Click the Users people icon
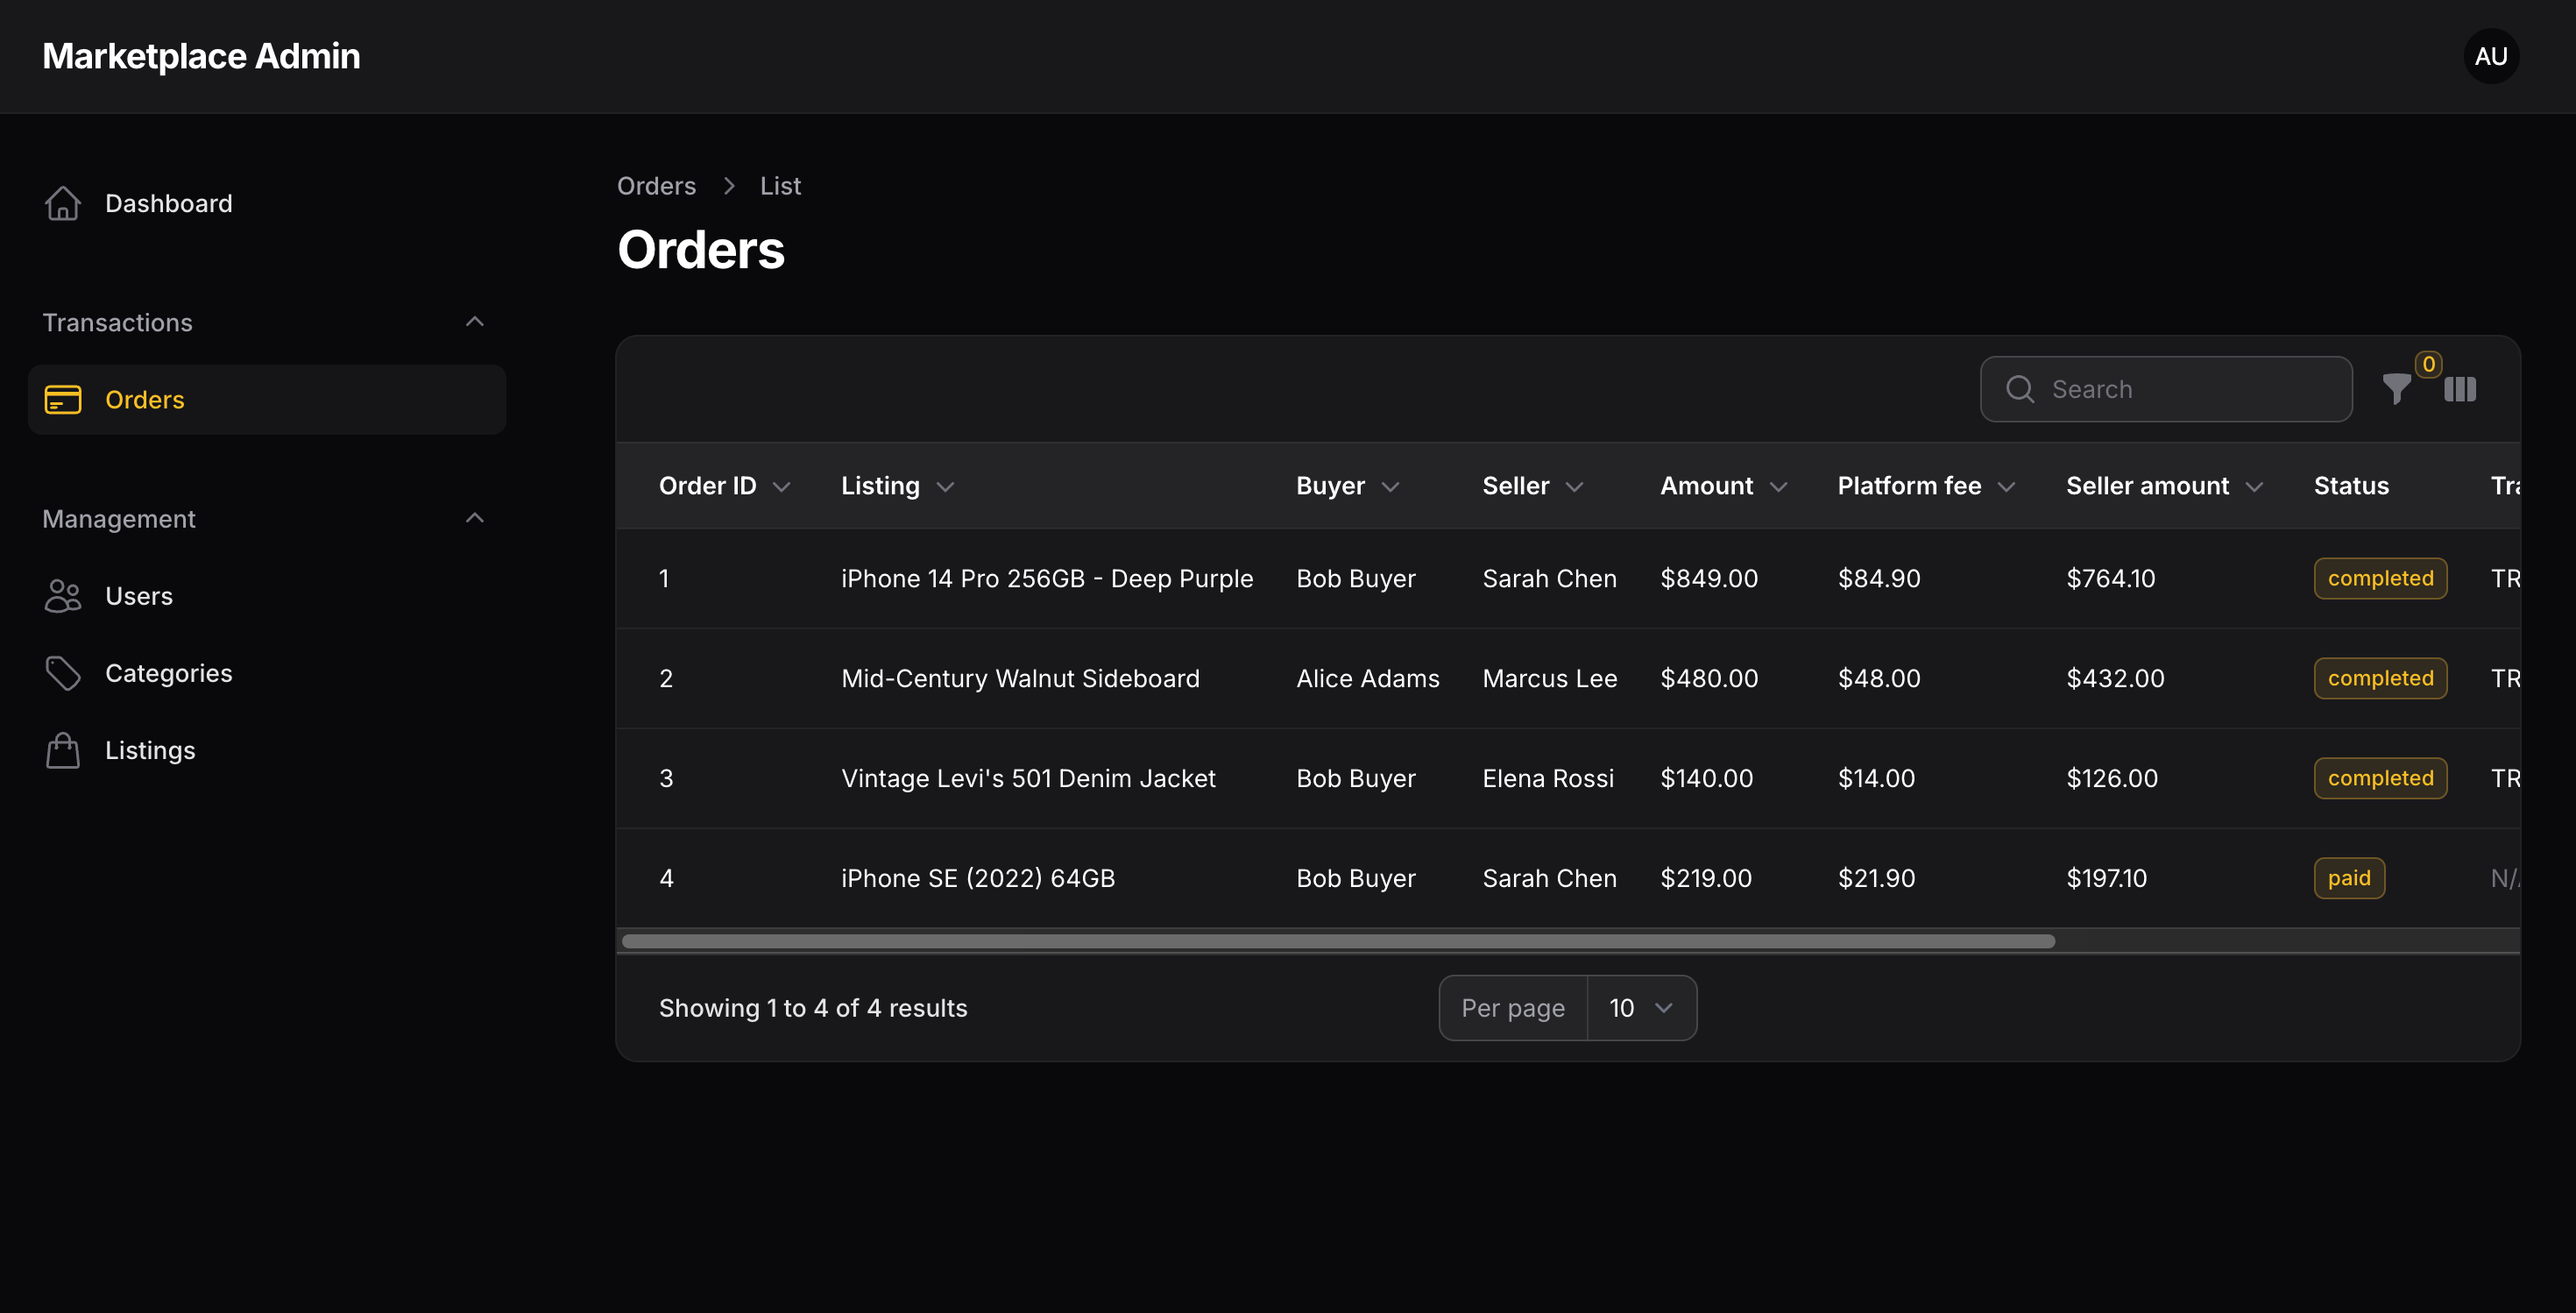 click(62, 596)
